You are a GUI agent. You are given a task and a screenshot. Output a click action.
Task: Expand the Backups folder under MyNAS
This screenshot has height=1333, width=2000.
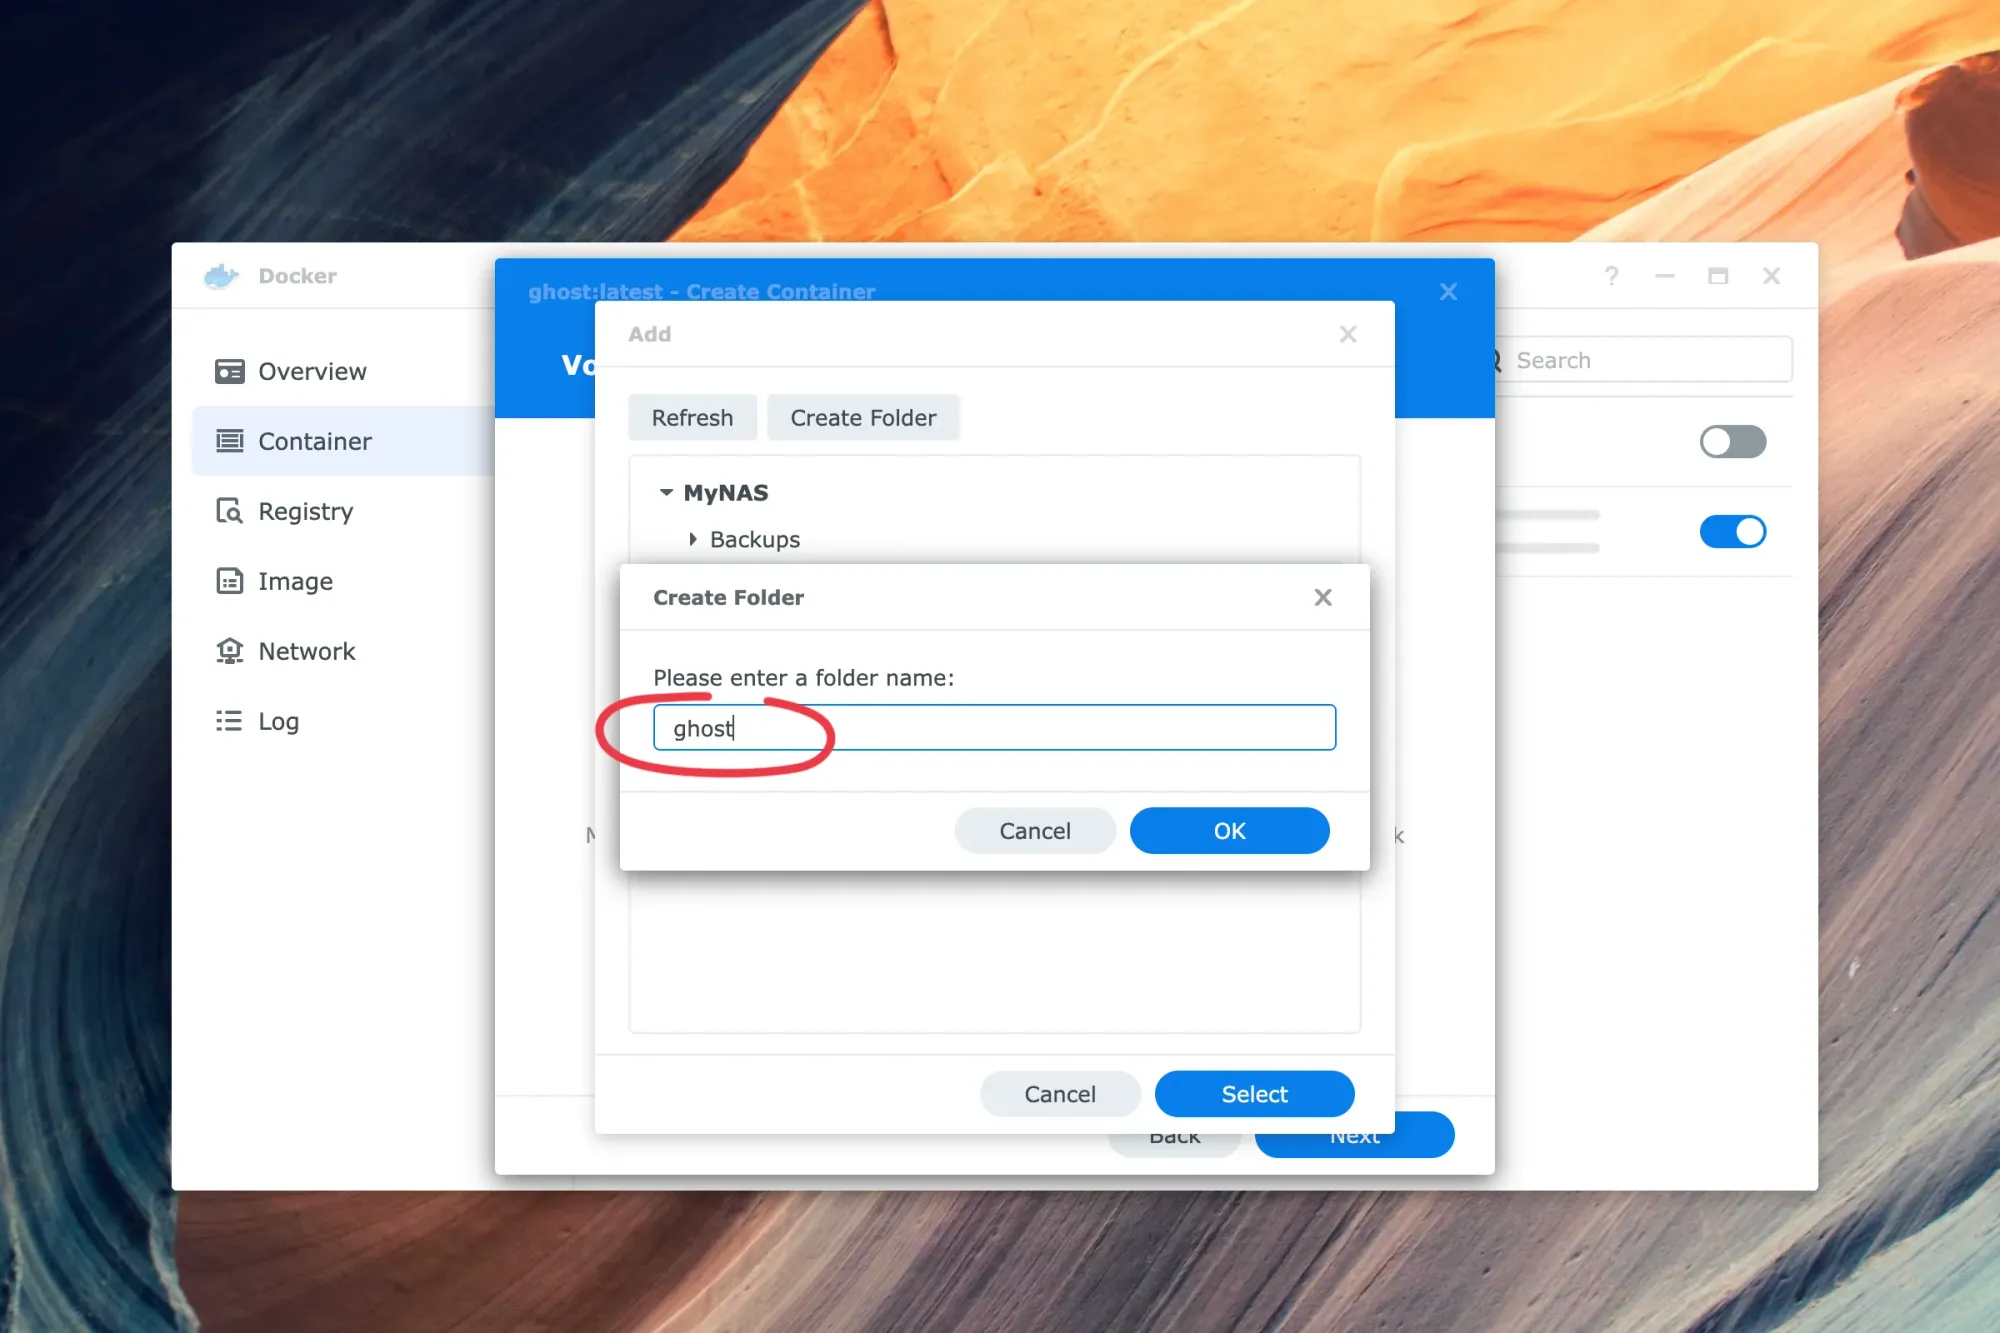coord(694,539)
